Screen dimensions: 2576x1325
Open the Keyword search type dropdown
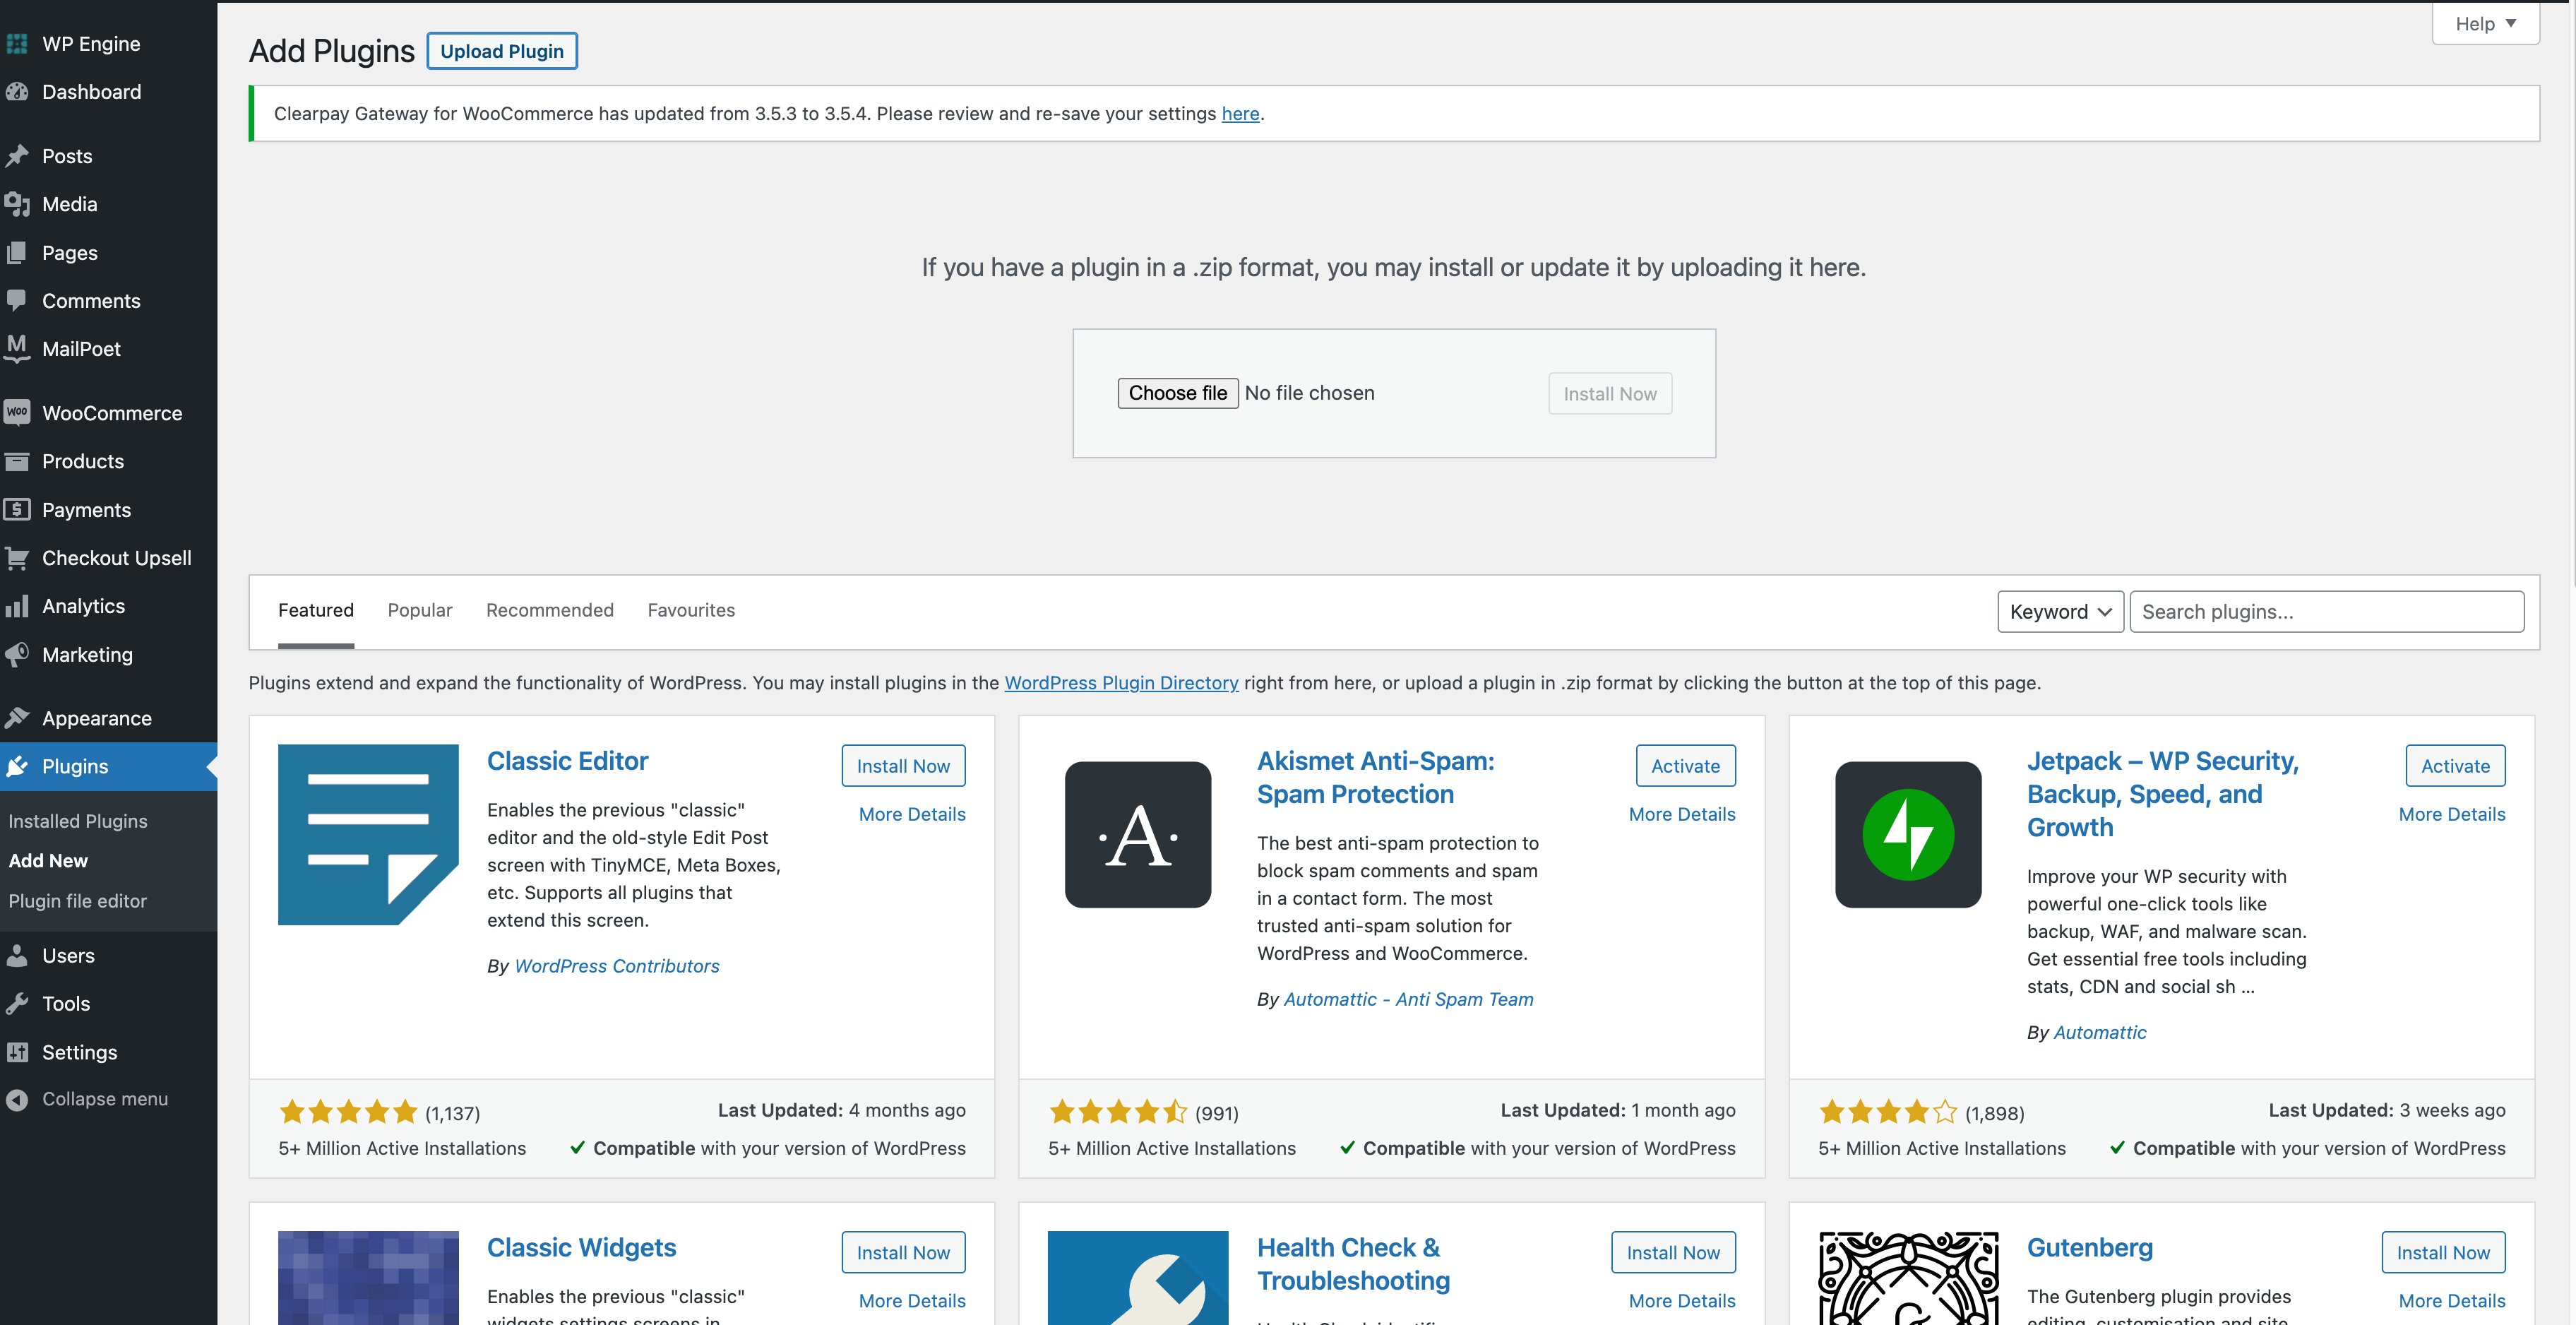click(2059, 612)
